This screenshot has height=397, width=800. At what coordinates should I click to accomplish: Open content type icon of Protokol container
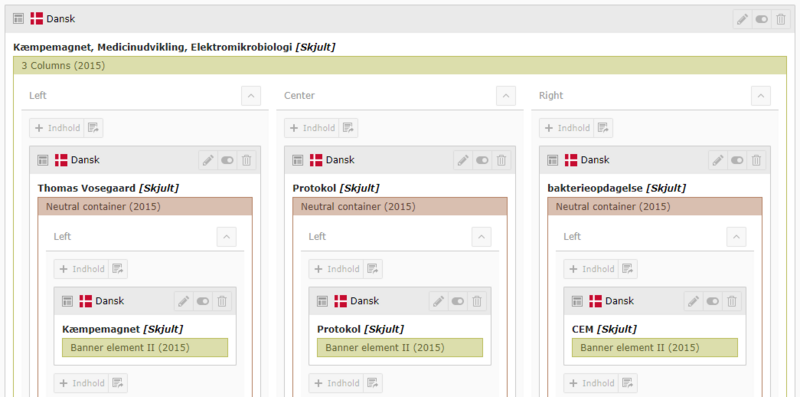click(x=297, y=160)
